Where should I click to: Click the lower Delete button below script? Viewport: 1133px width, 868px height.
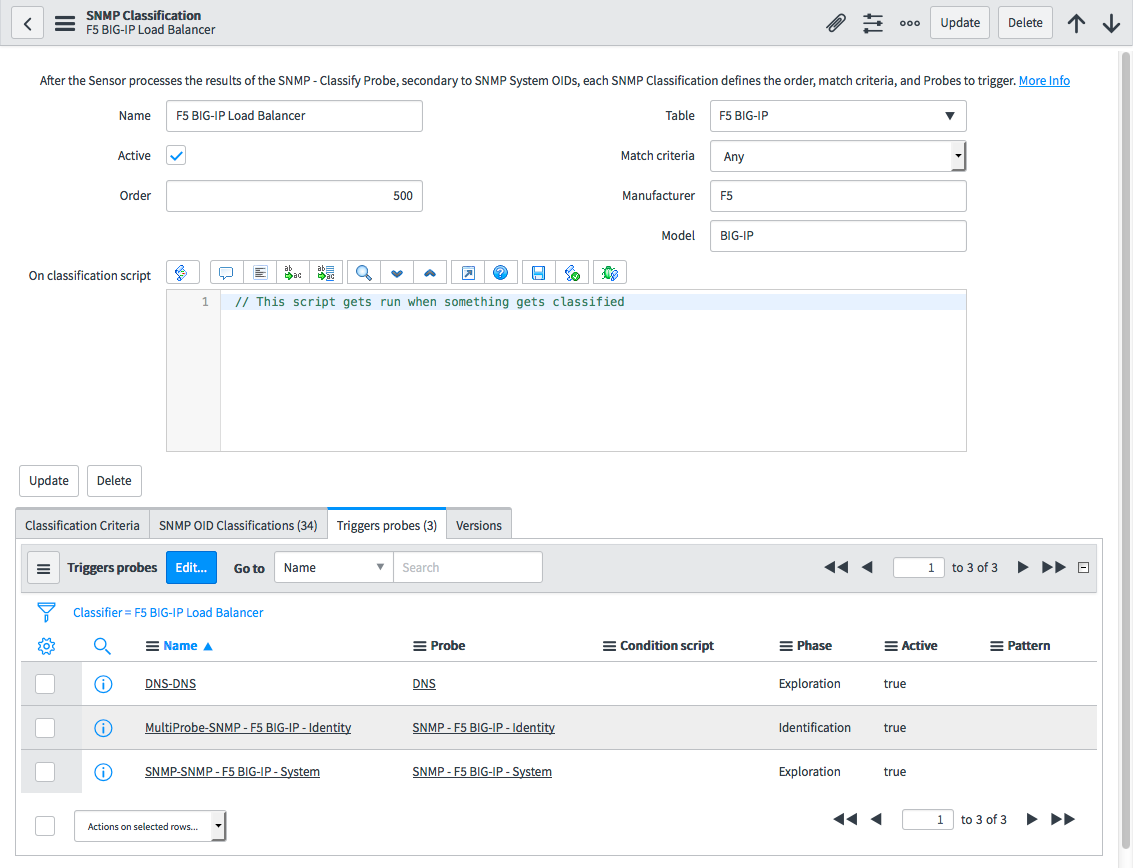[x=114, y=481]
